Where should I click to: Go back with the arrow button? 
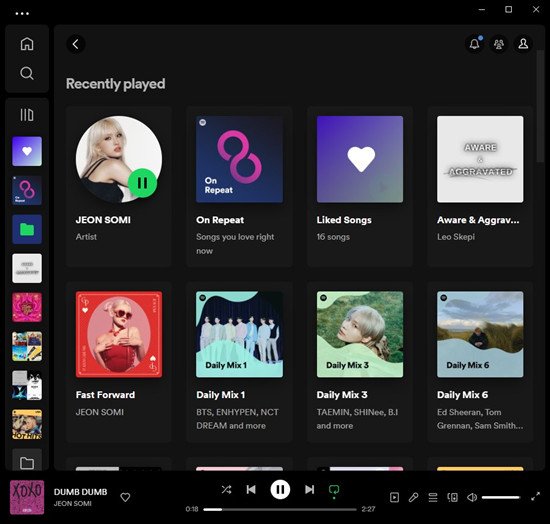76,44
